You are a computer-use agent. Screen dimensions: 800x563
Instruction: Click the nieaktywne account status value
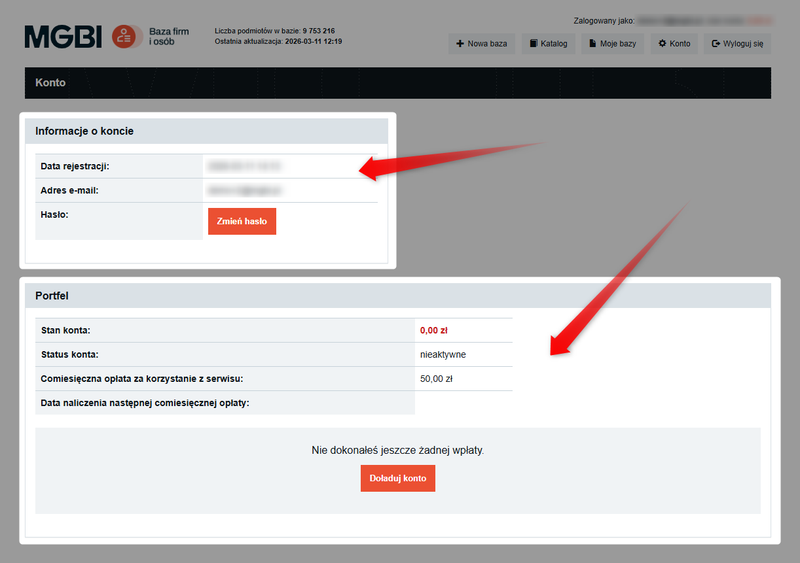click(443, 354)
